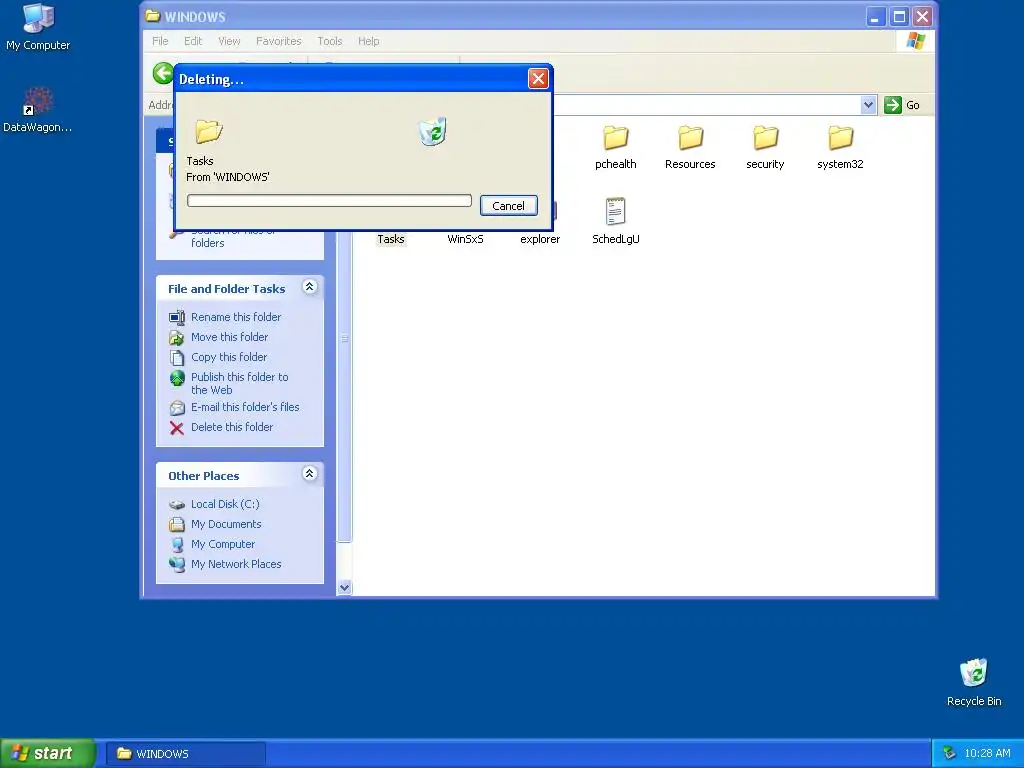Click the WINDOWS taskbar button
The width and height of the screenshot is (1024, 768).
click(186, 754)
